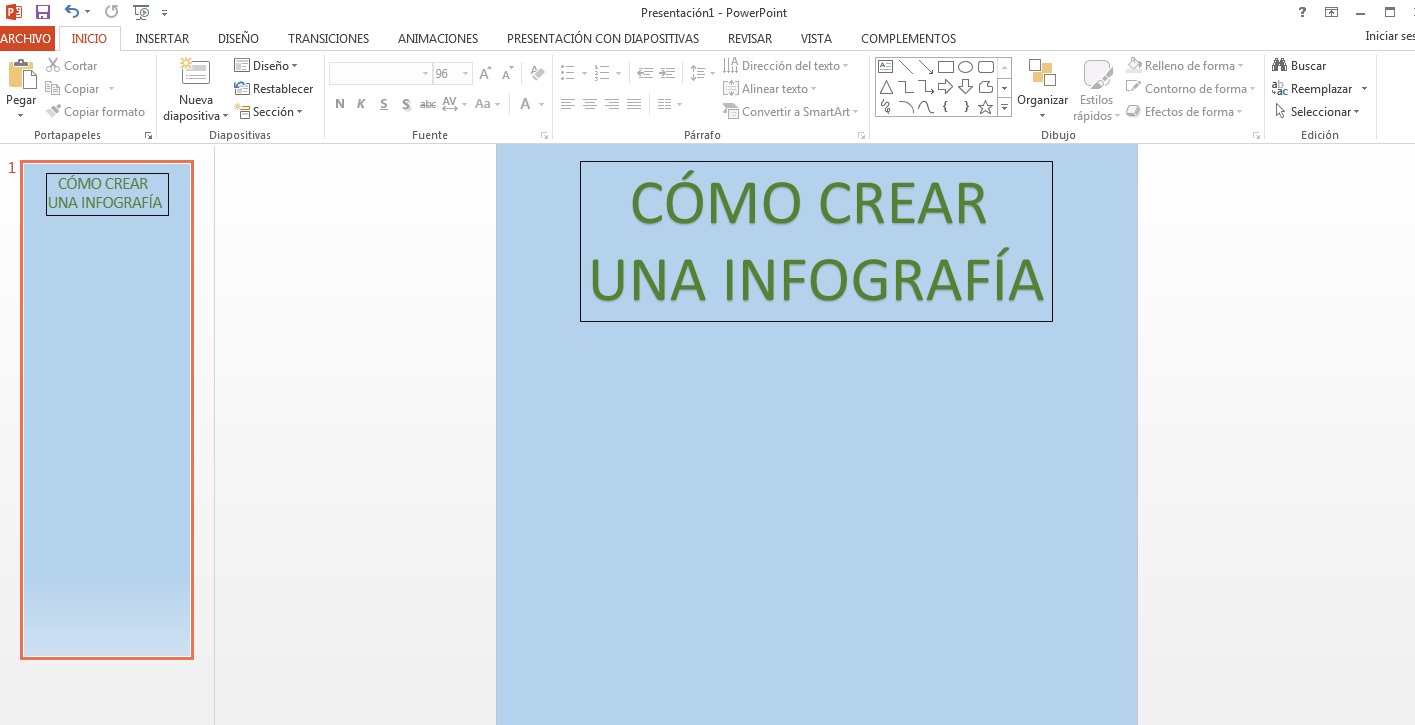Select the oval shape in the shapes gallery
The image size is (1415, 725).
click(965, 67)
